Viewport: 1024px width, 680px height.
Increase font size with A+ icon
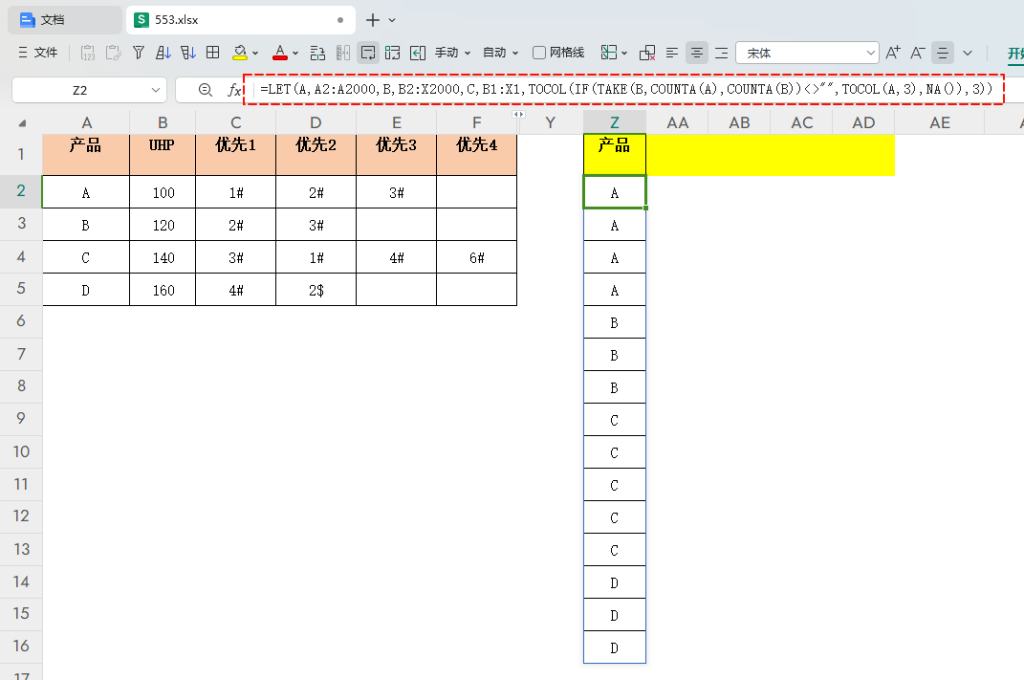coord(893,53)
